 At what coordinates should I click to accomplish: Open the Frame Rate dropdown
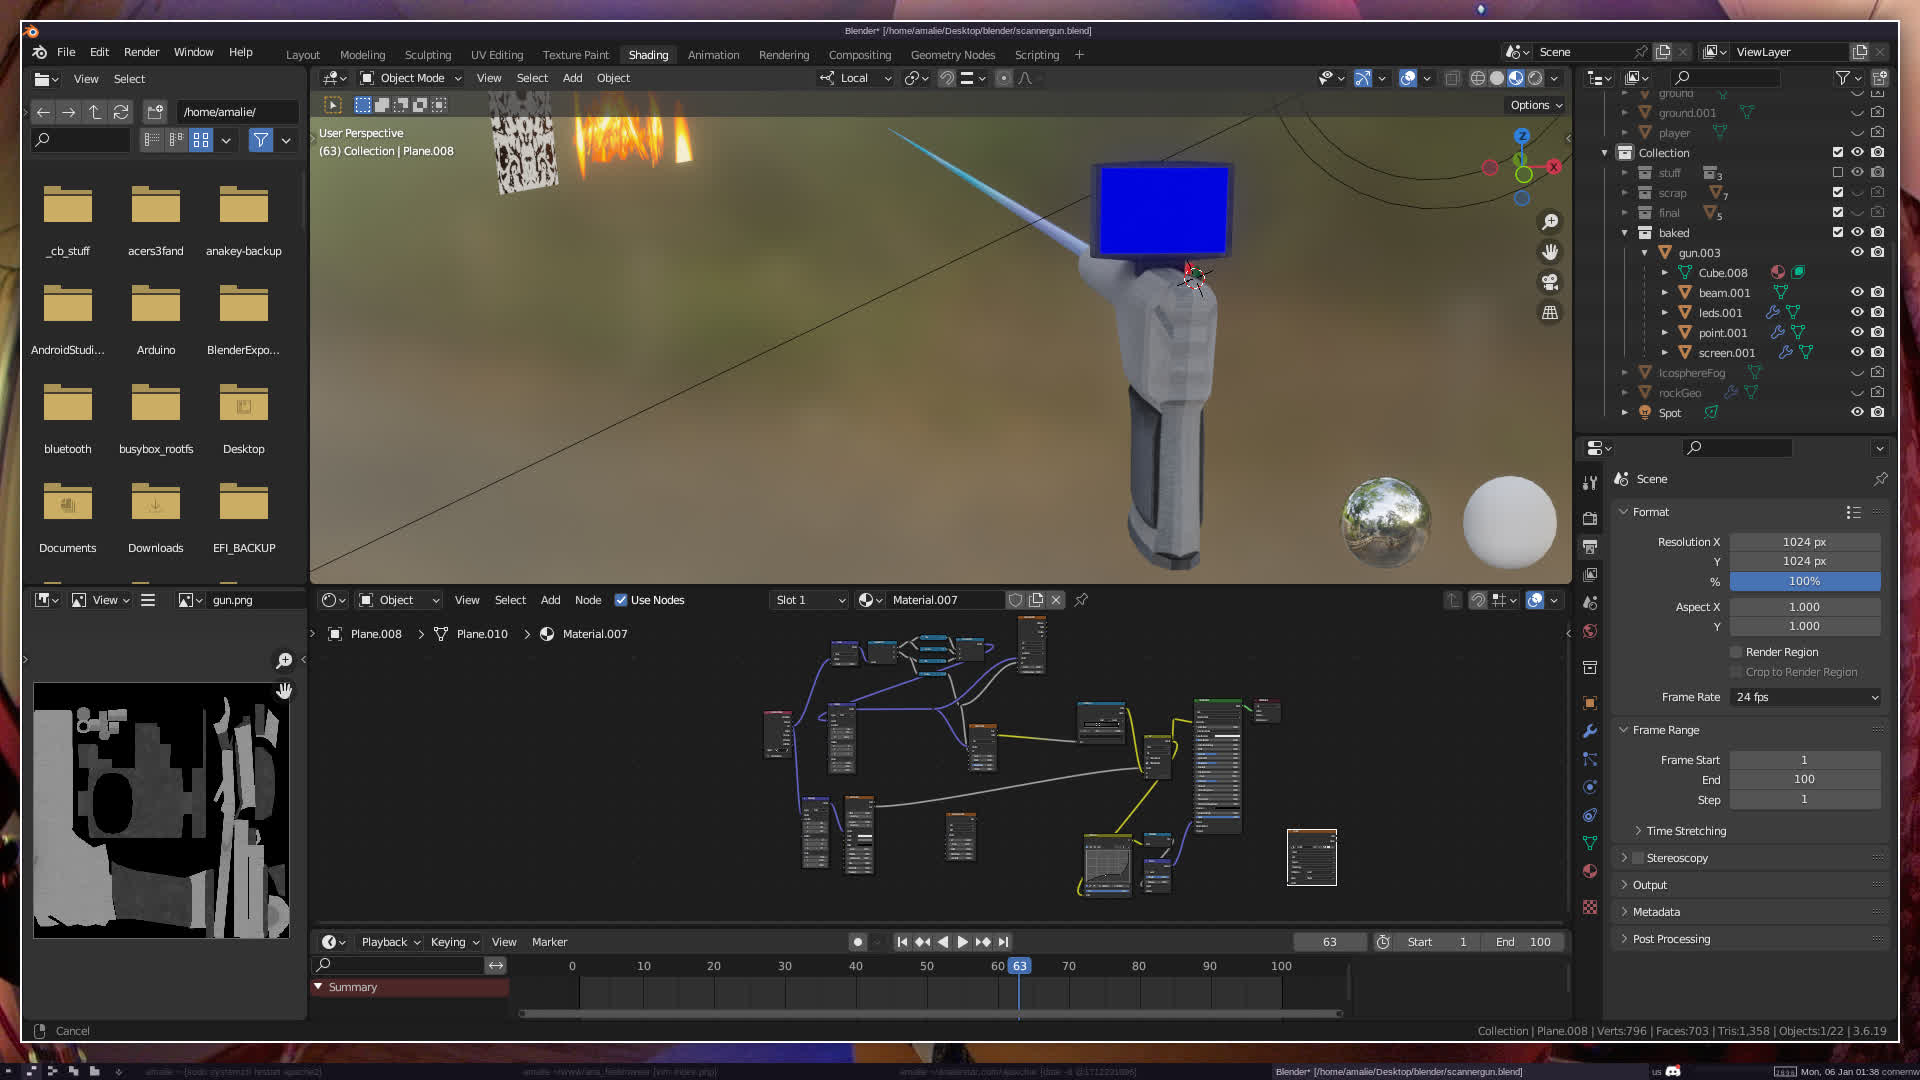tap(1806, 697)
